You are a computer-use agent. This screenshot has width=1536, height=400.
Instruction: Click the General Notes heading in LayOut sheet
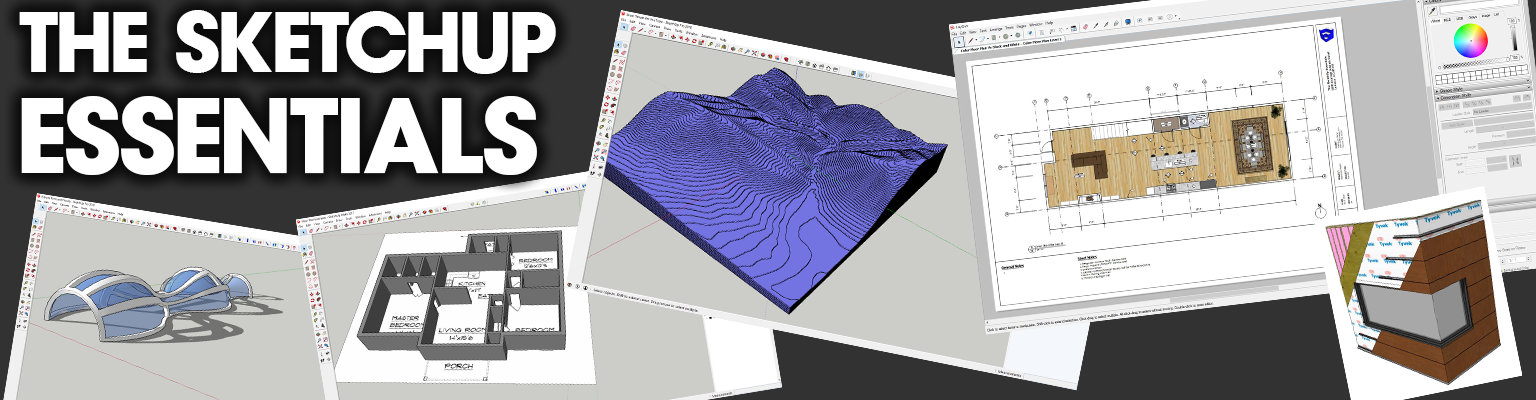(x=1014, y=265)
